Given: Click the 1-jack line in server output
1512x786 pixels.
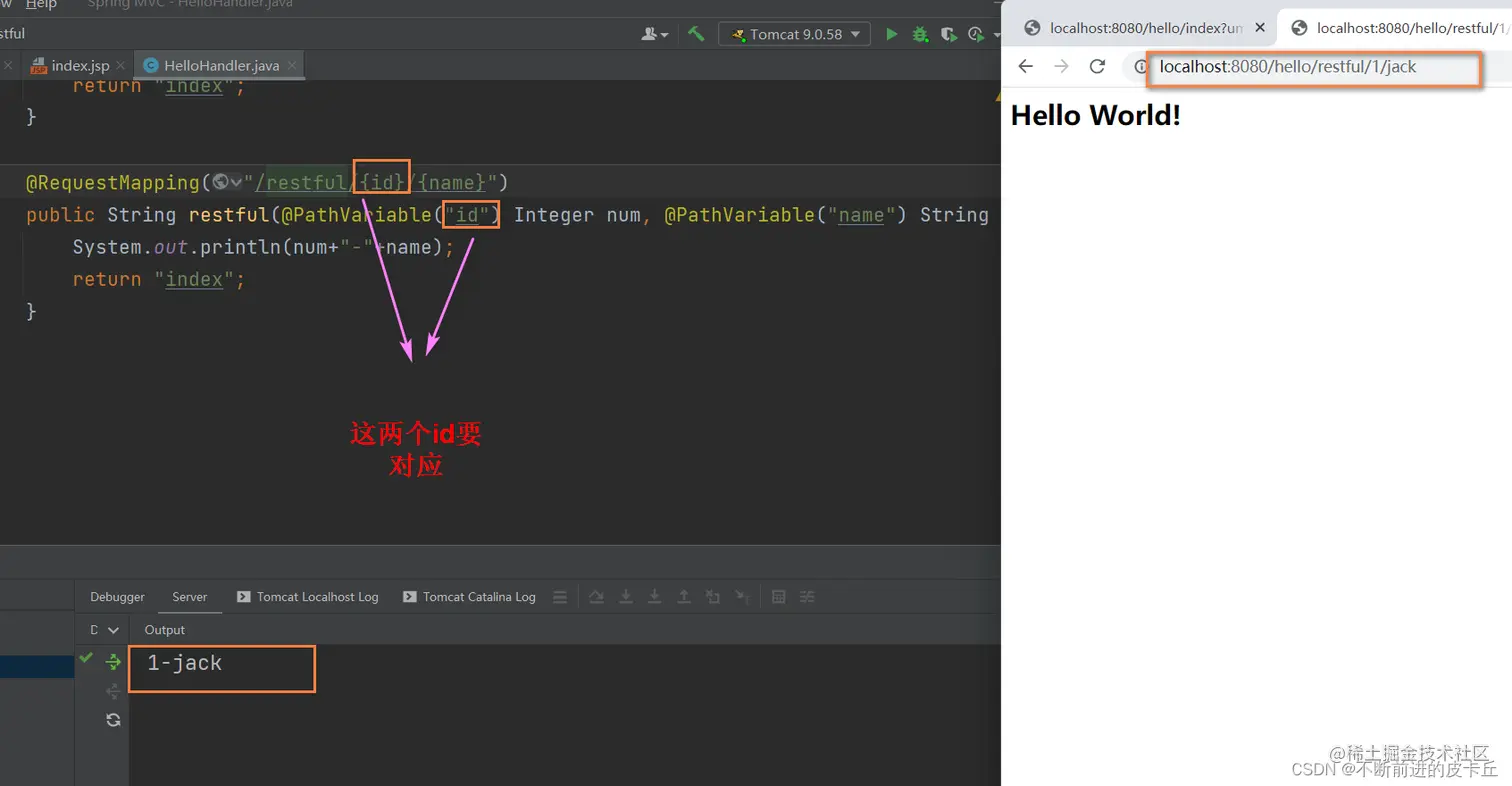Looking at the screenshot, I should pos(184,662).
